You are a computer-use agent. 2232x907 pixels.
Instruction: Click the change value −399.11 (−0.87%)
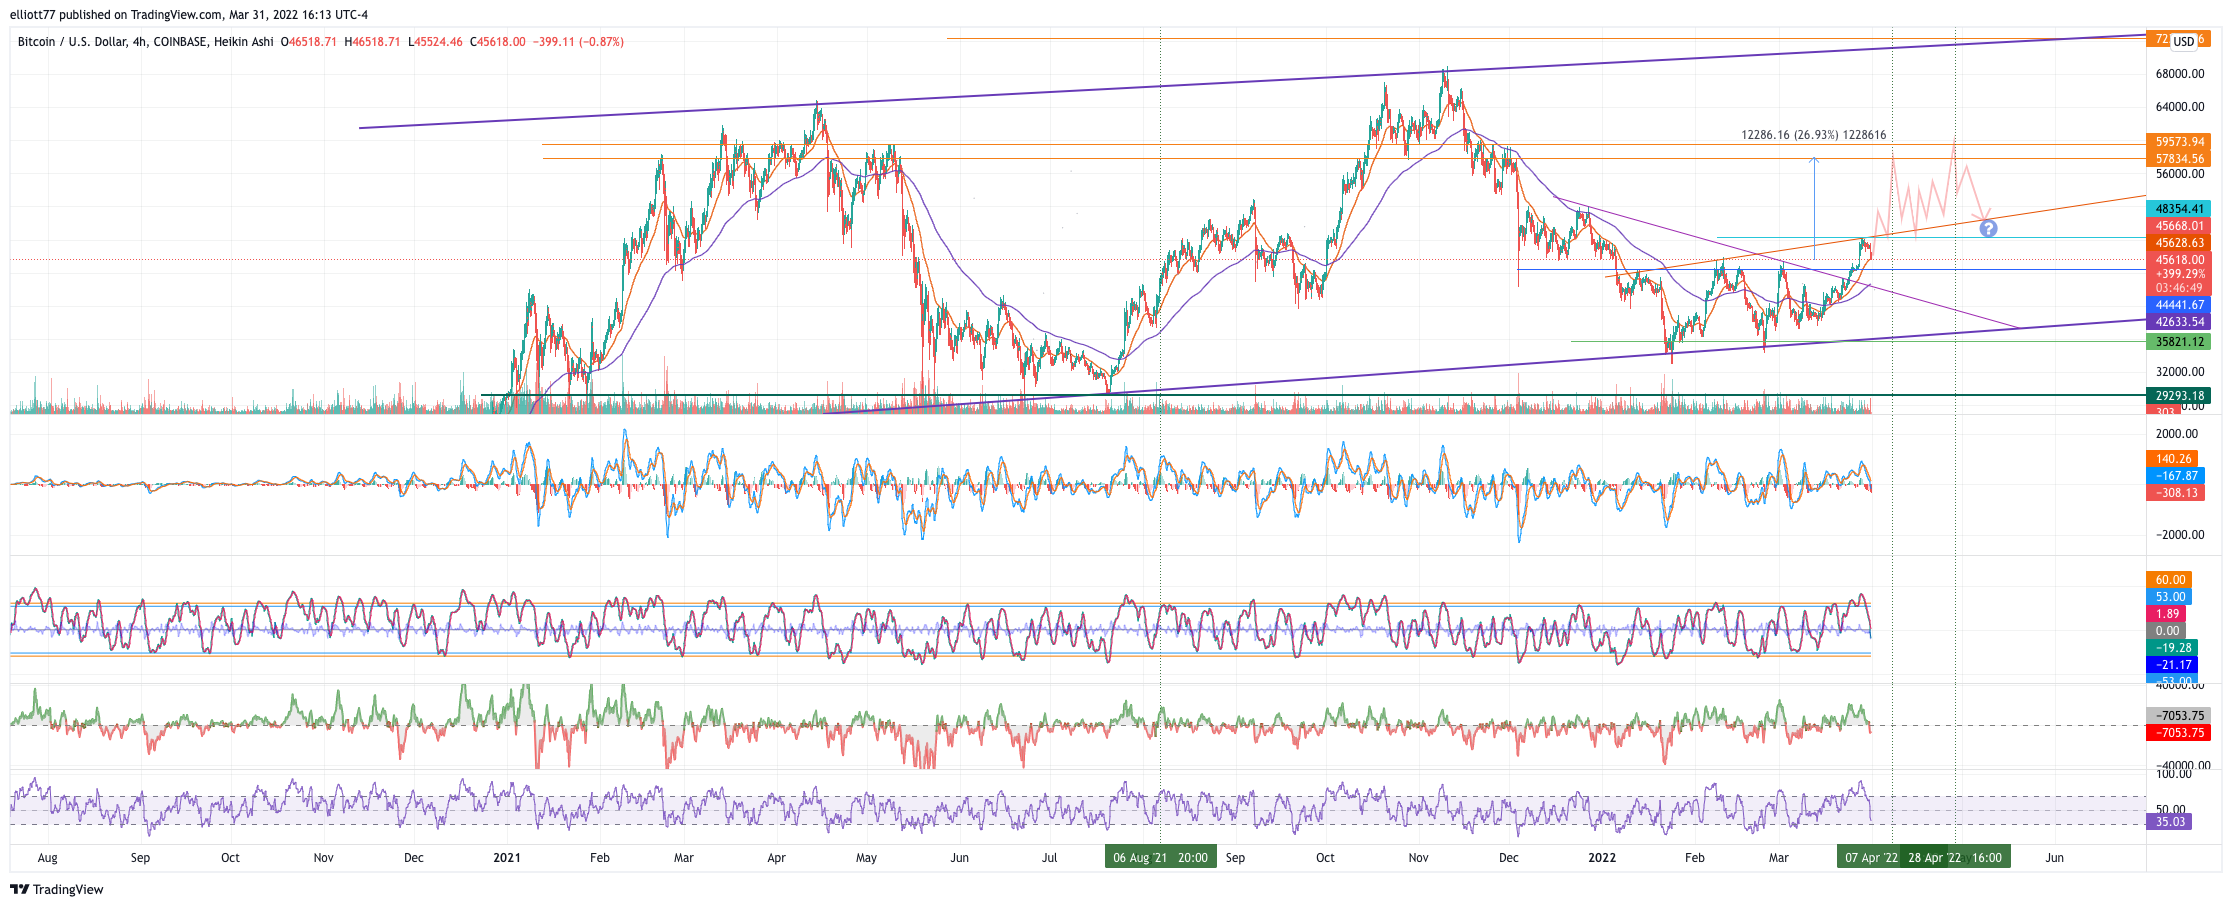coord(578,42)
